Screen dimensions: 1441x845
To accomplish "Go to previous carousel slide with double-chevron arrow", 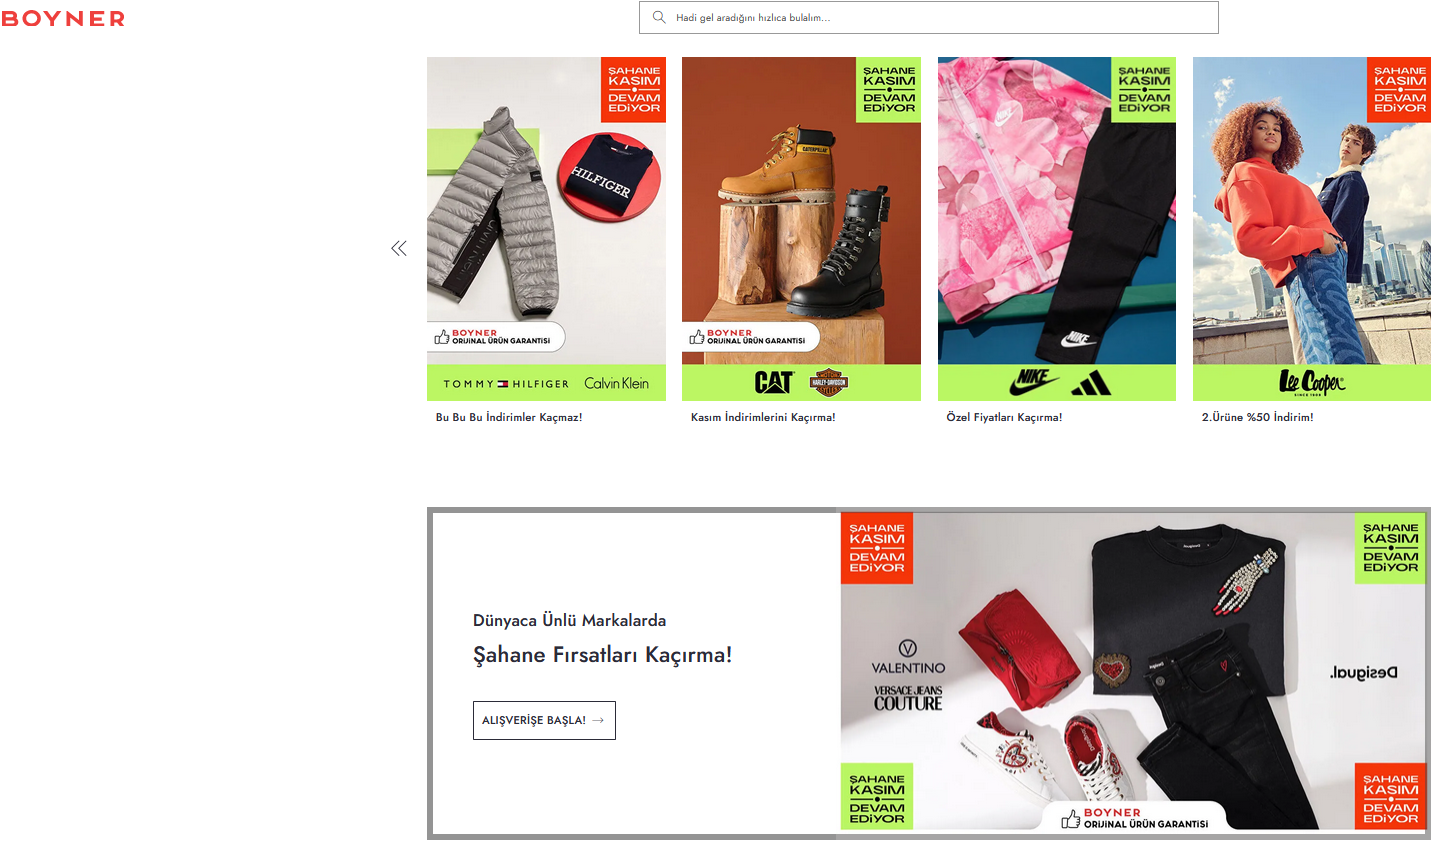I will (399, 248).
